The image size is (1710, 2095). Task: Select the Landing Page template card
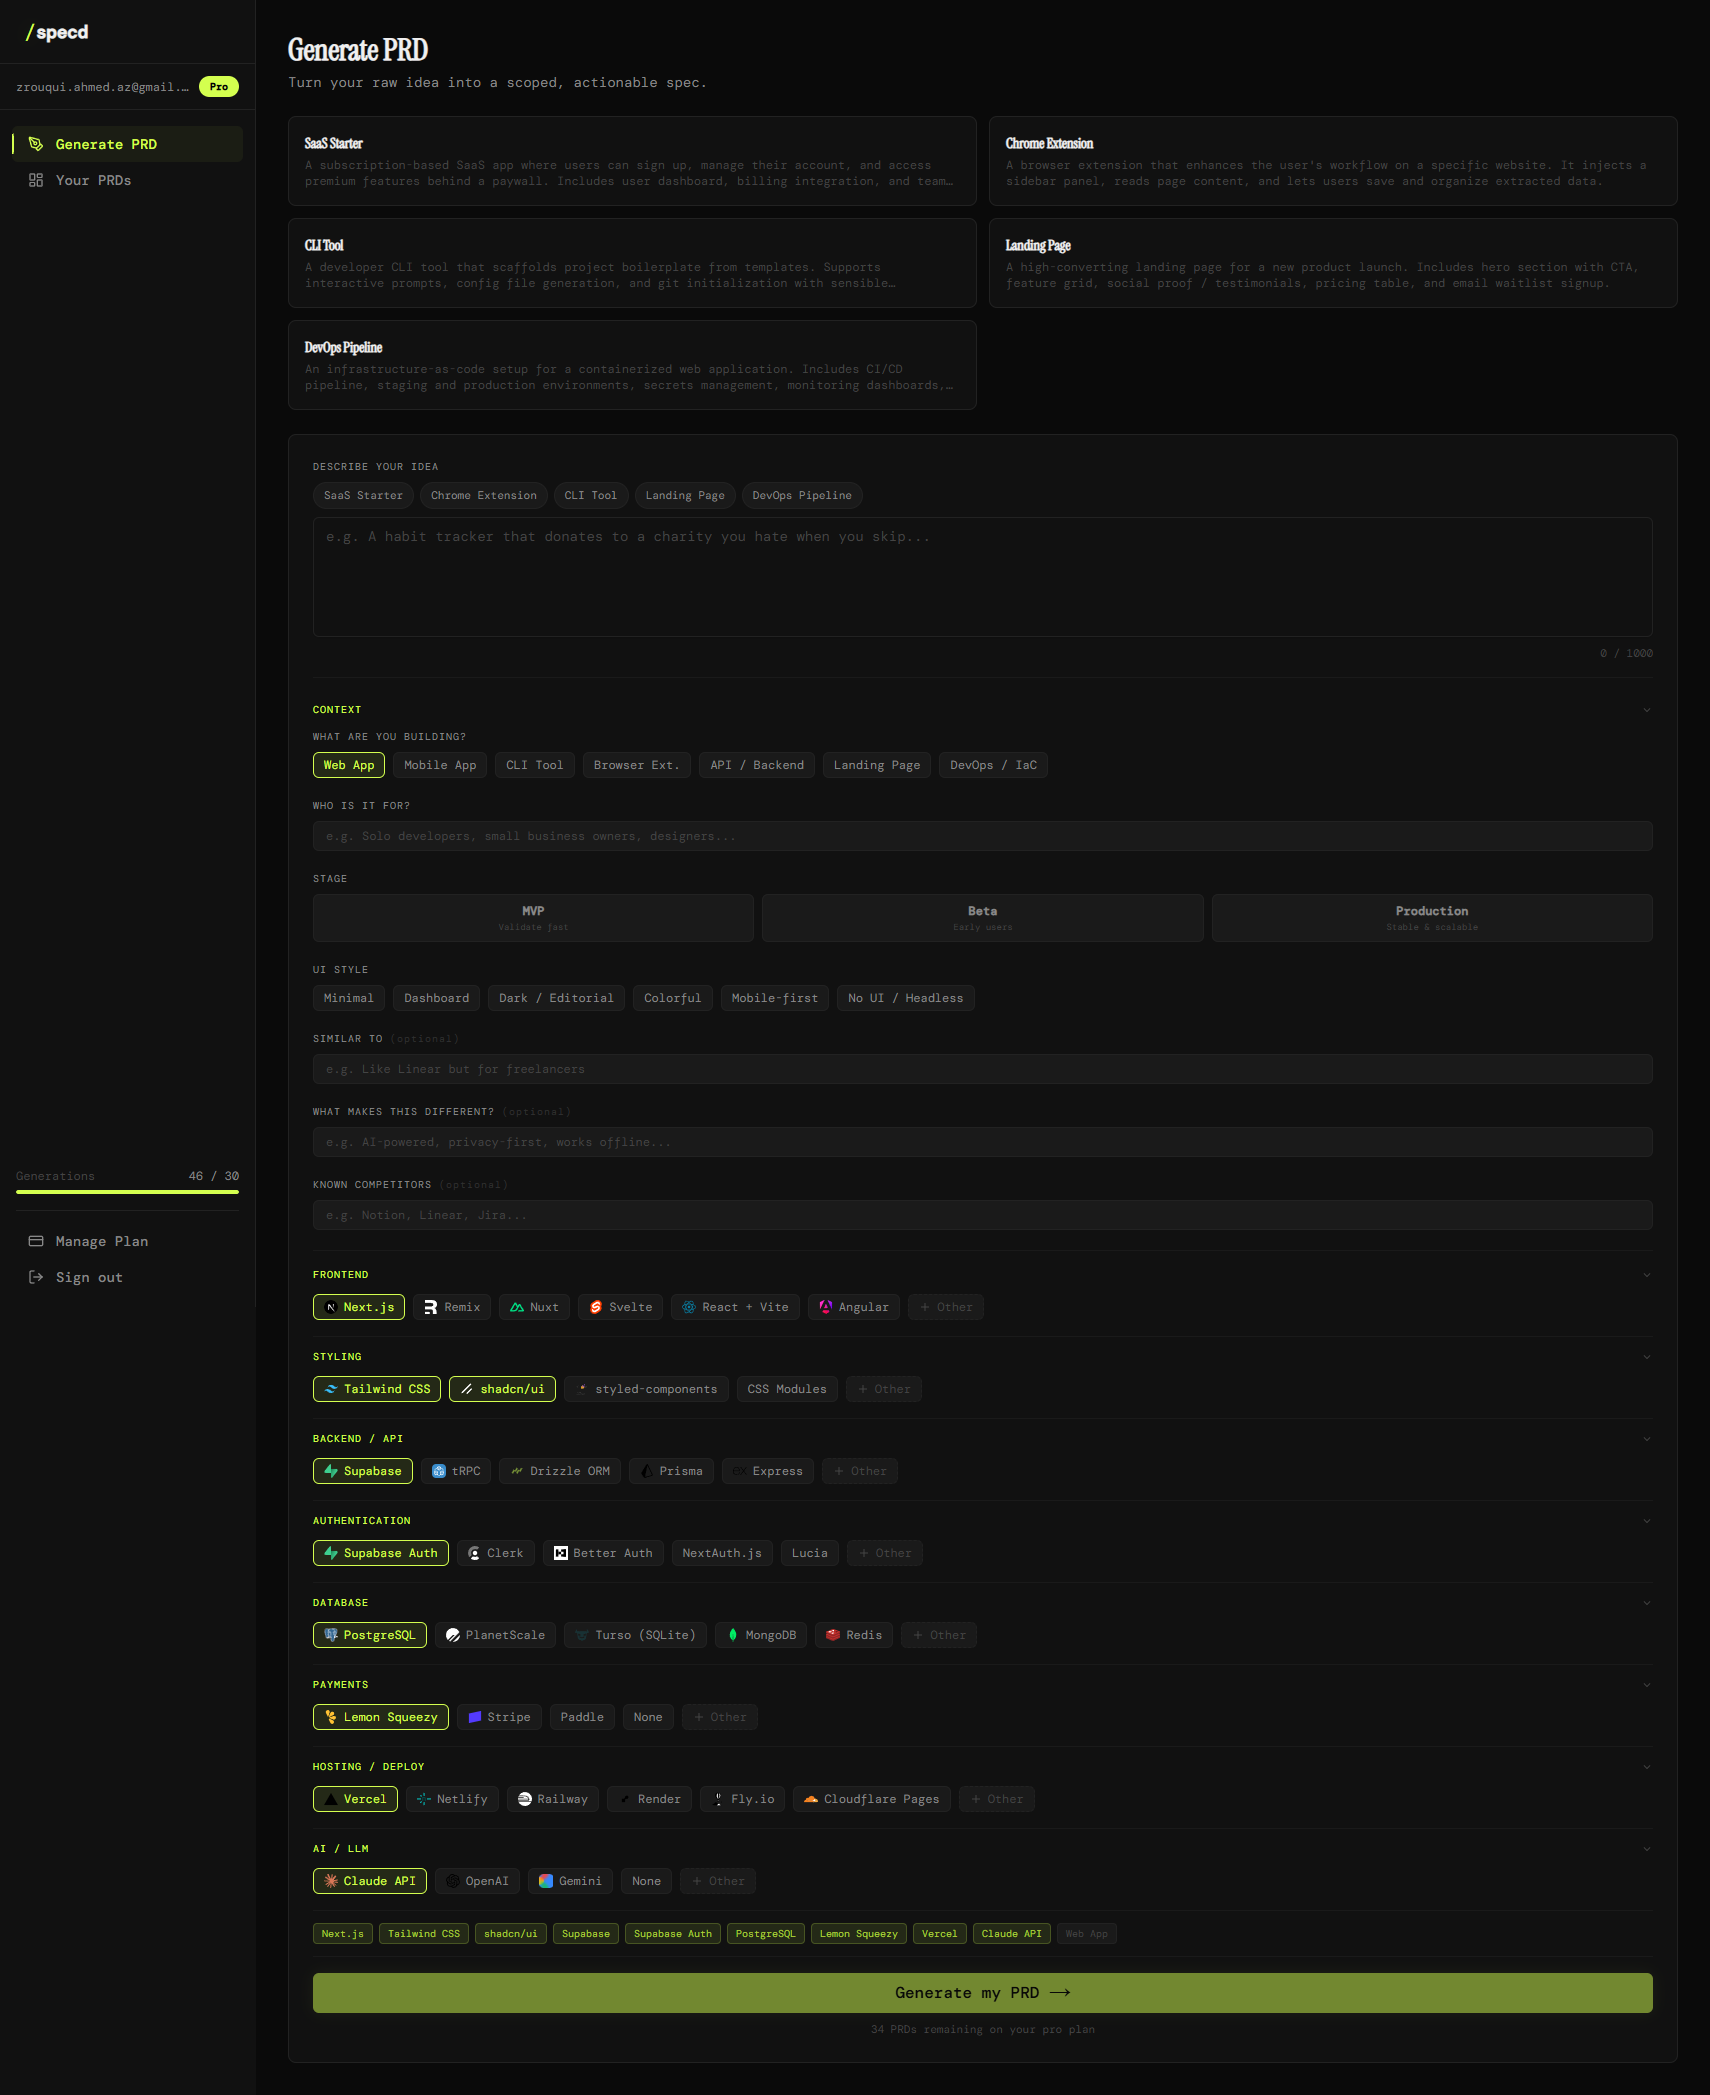[x=1333, y=263]
